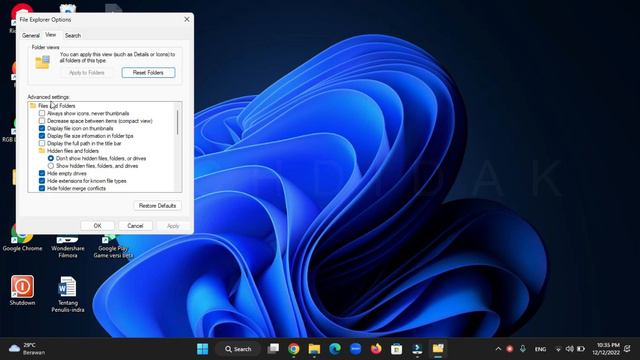The width and height of the screenshot is (640, 360).
Task: Uncheck Display file icon on thumbnails
Action: pyautogui.click(x=42, y=128)
